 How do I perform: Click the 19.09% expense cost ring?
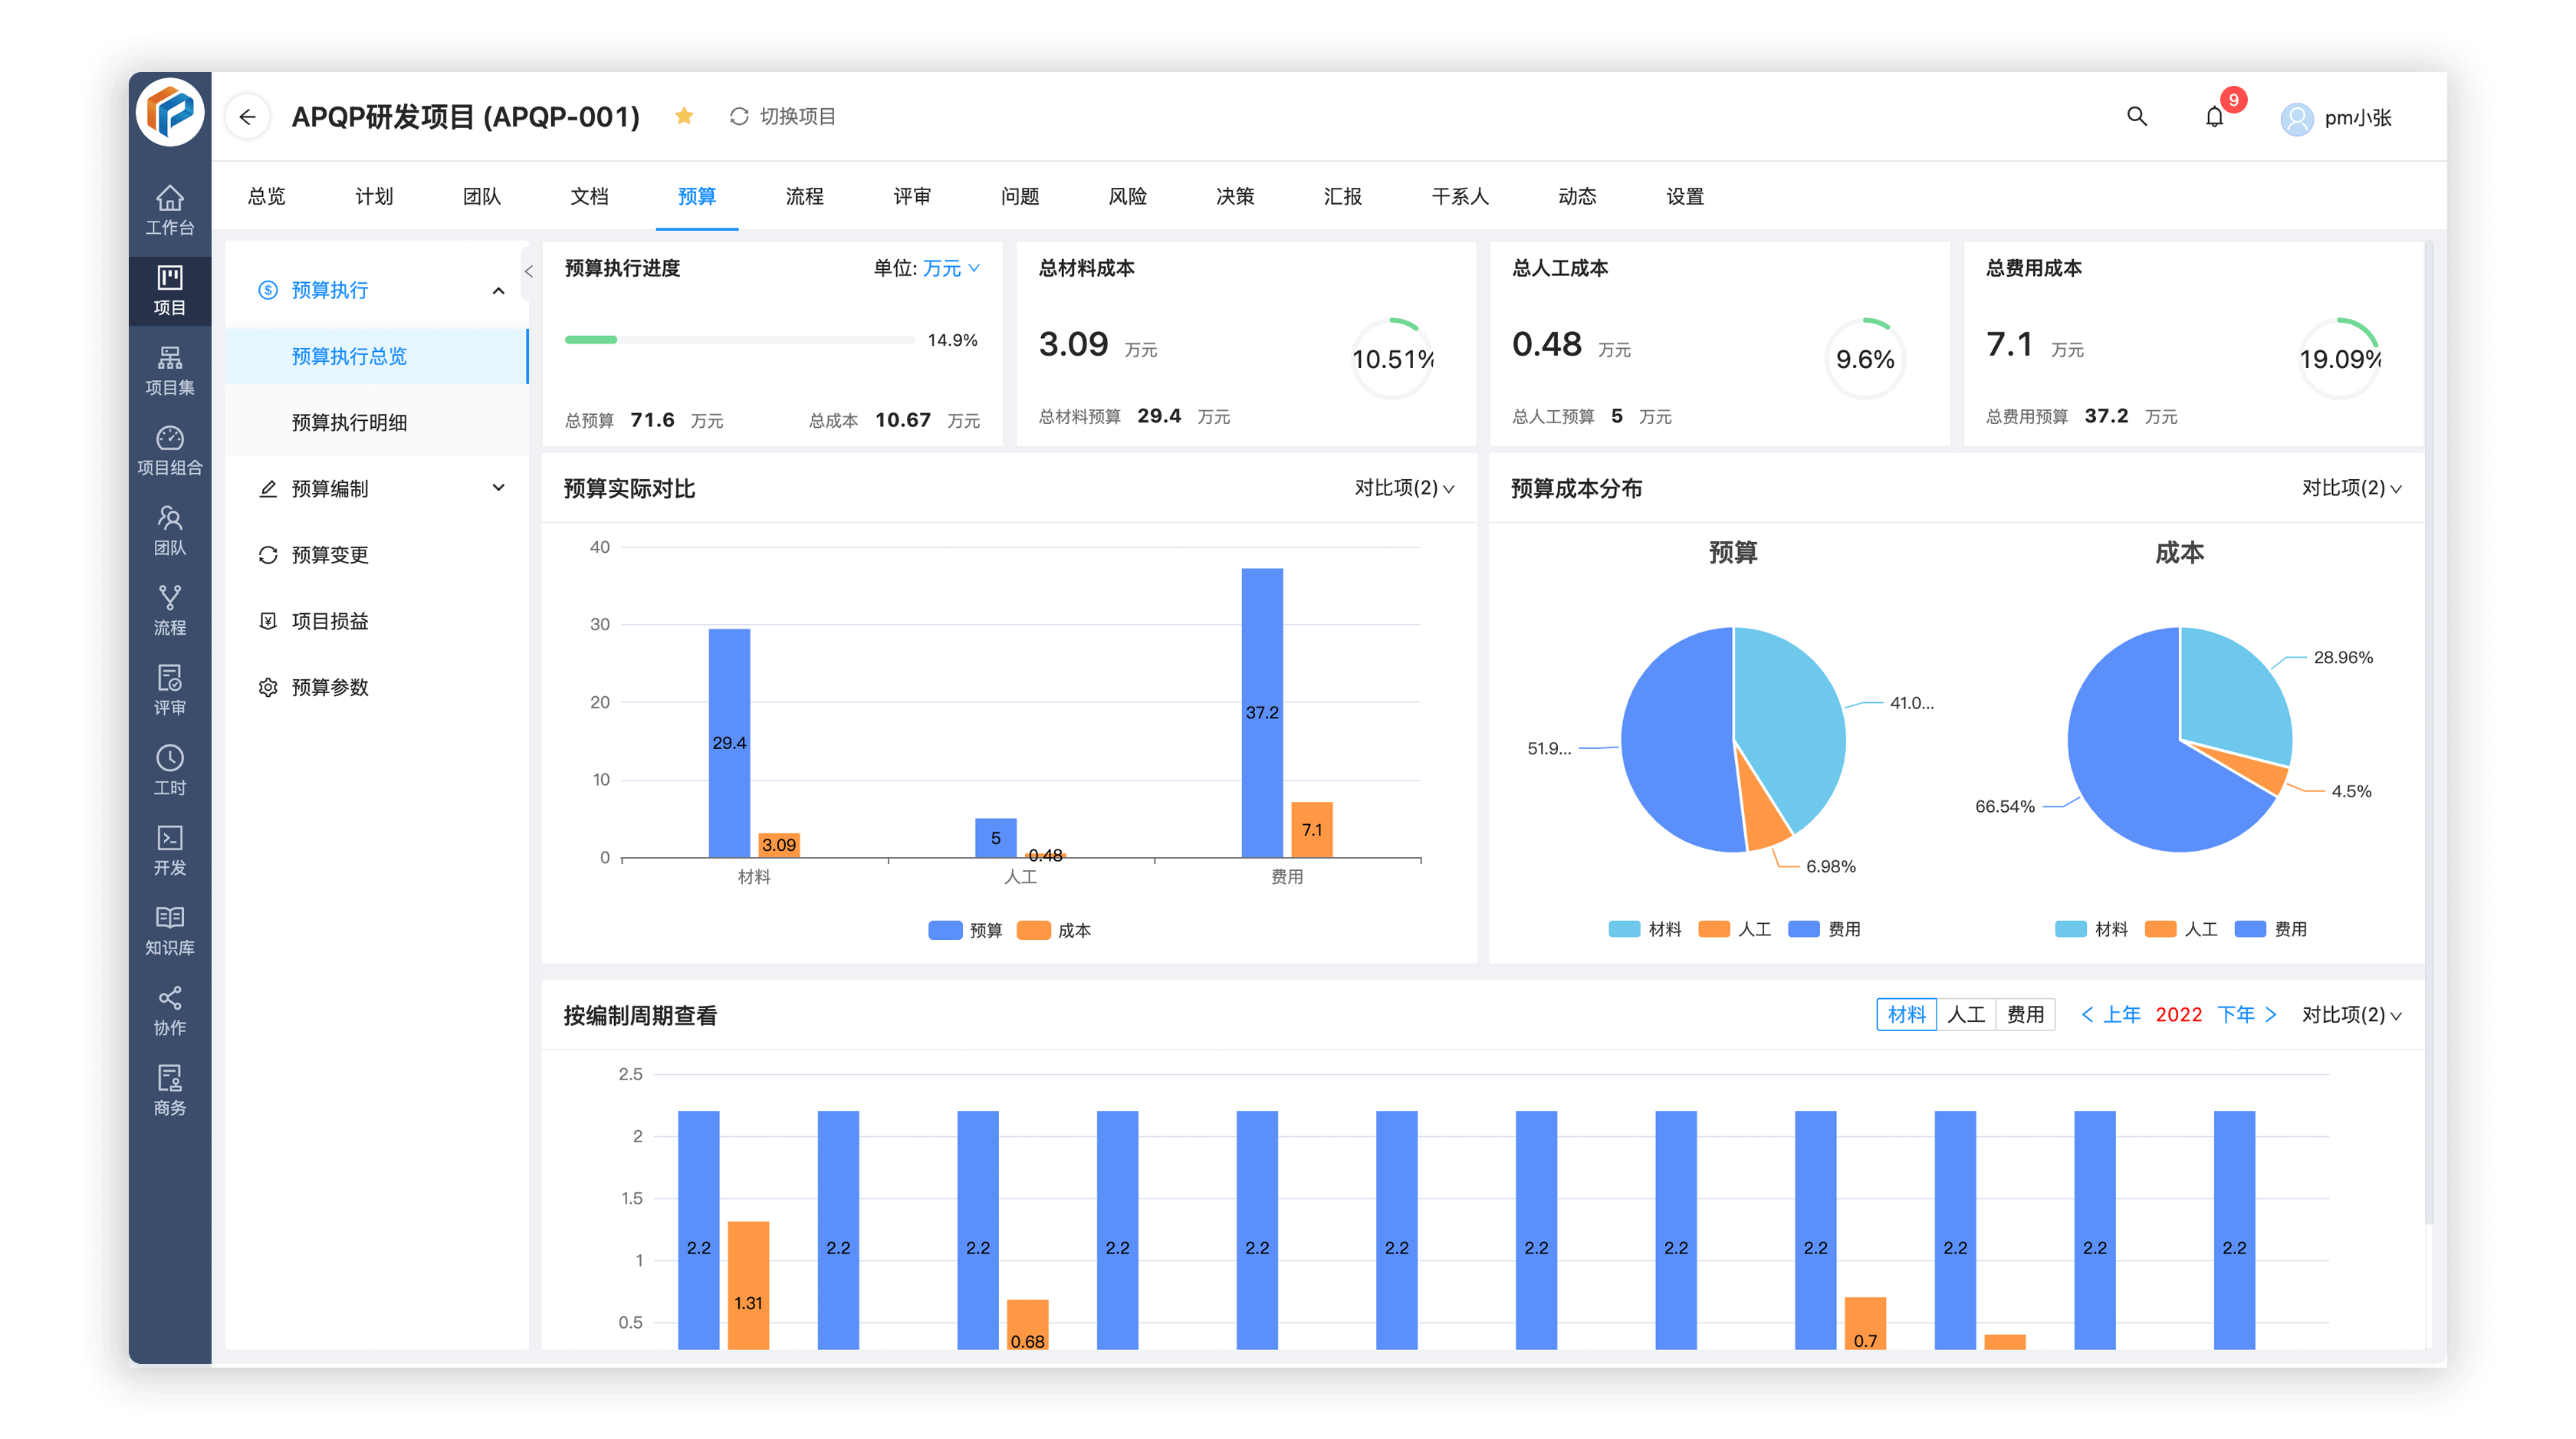pyautogui.click(x=2339, y=358)
